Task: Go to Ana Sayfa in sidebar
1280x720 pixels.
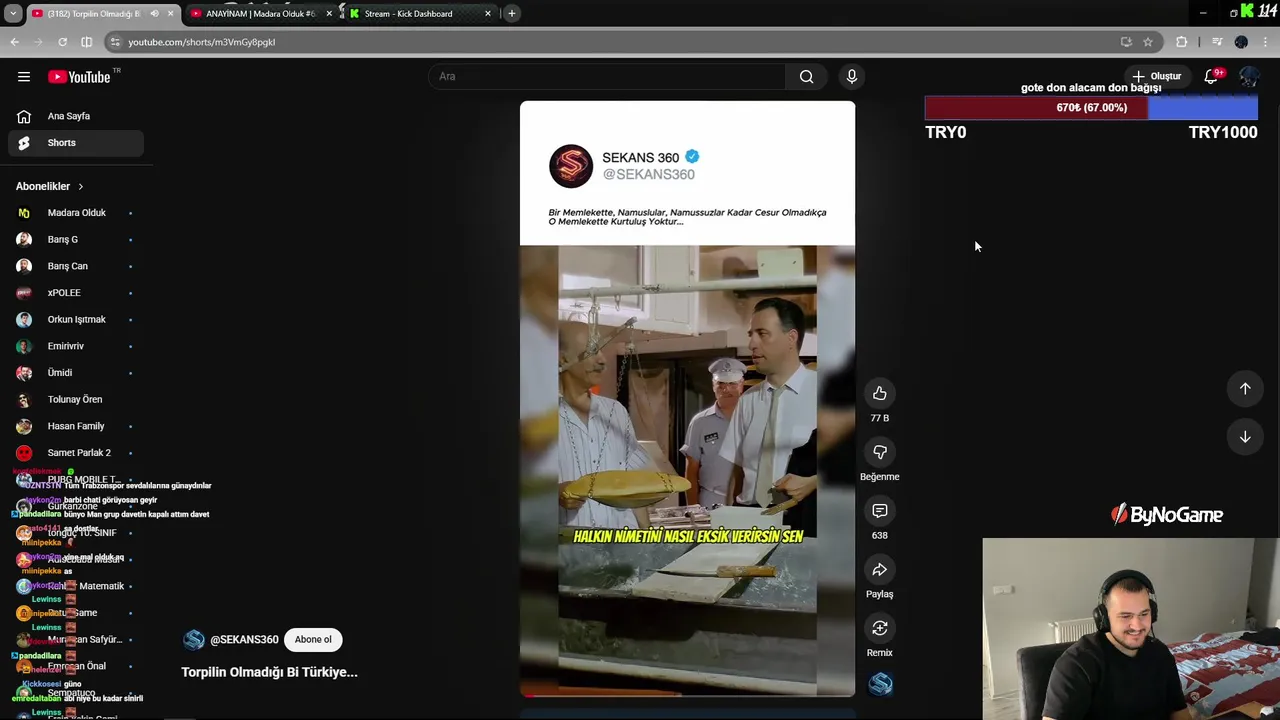Action: coord(76,116)
